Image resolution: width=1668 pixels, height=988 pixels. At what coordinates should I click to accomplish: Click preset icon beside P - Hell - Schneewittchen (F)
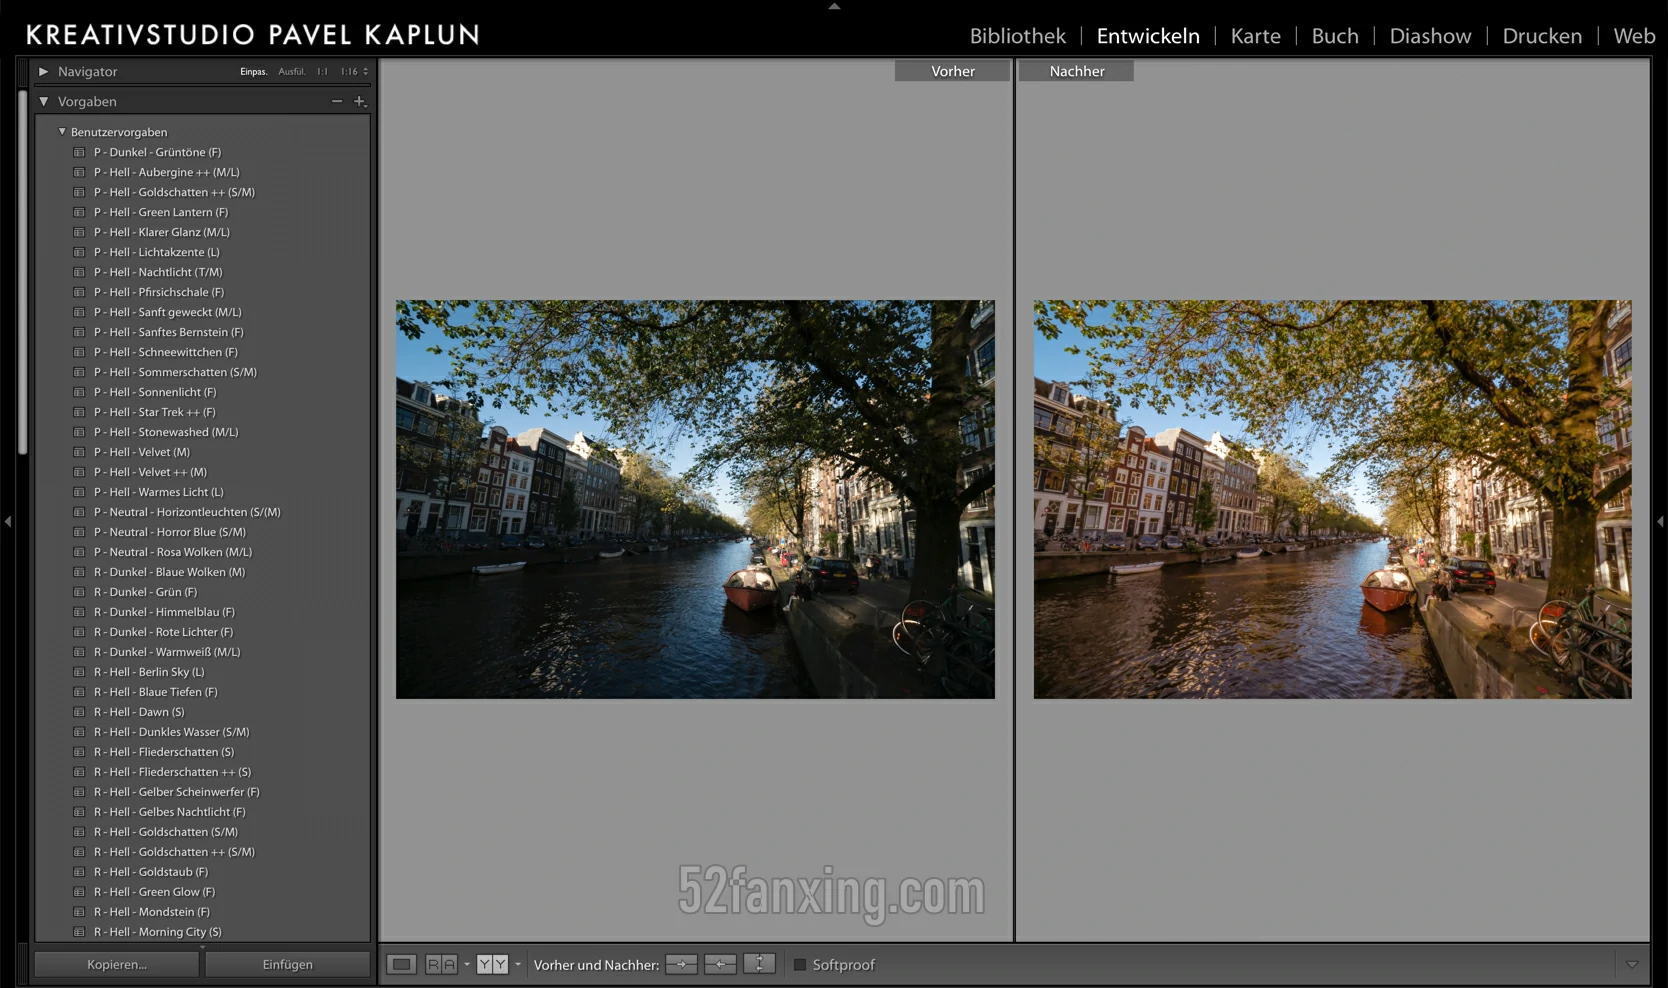click(x=79, y=352)
